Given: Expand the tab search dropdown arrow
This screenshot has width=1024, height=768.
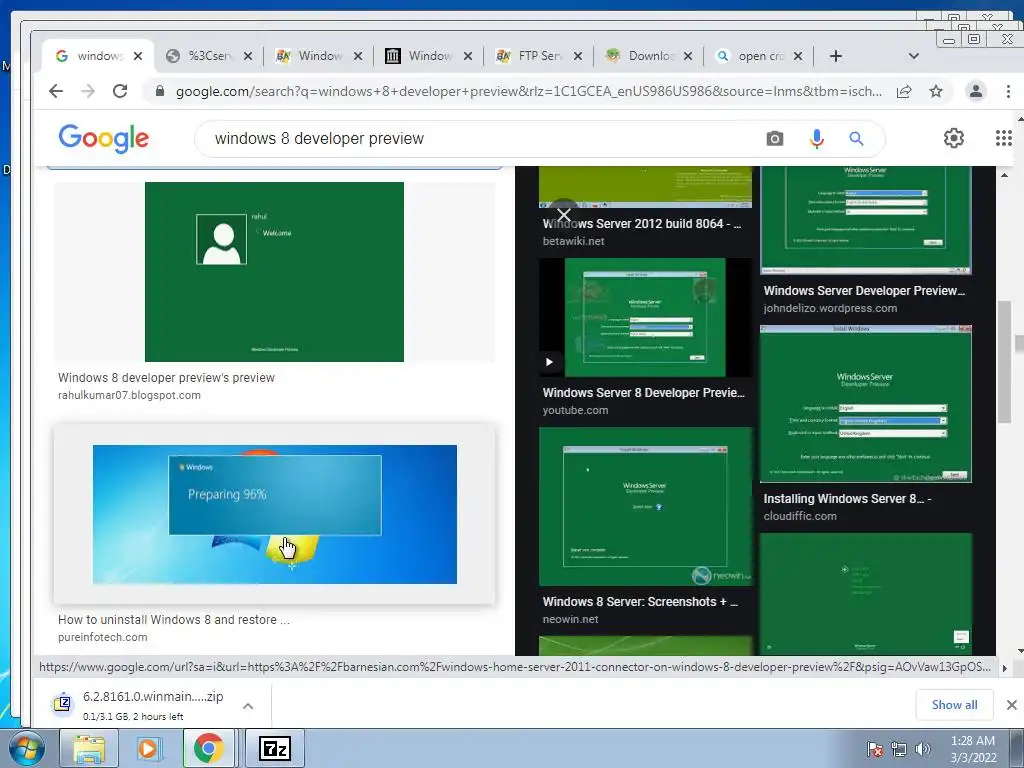Looking at the screenshot, I should pyautogui.click(x=914, y=56).
